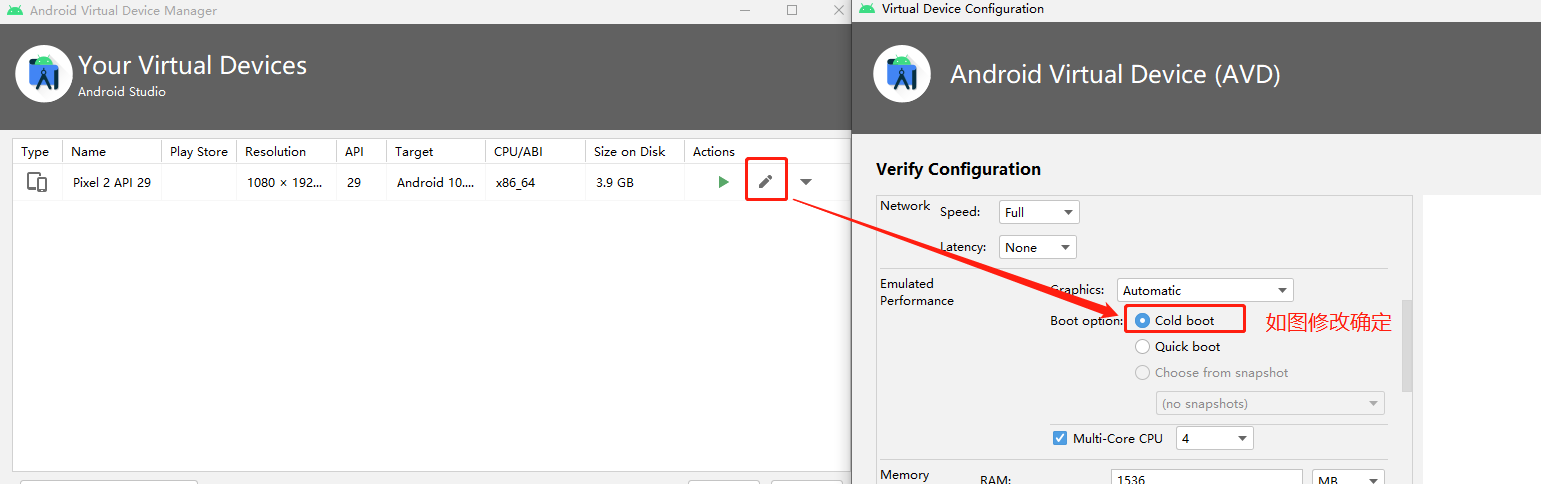Open the Latency dropdown showing None

coord(1038,247)
